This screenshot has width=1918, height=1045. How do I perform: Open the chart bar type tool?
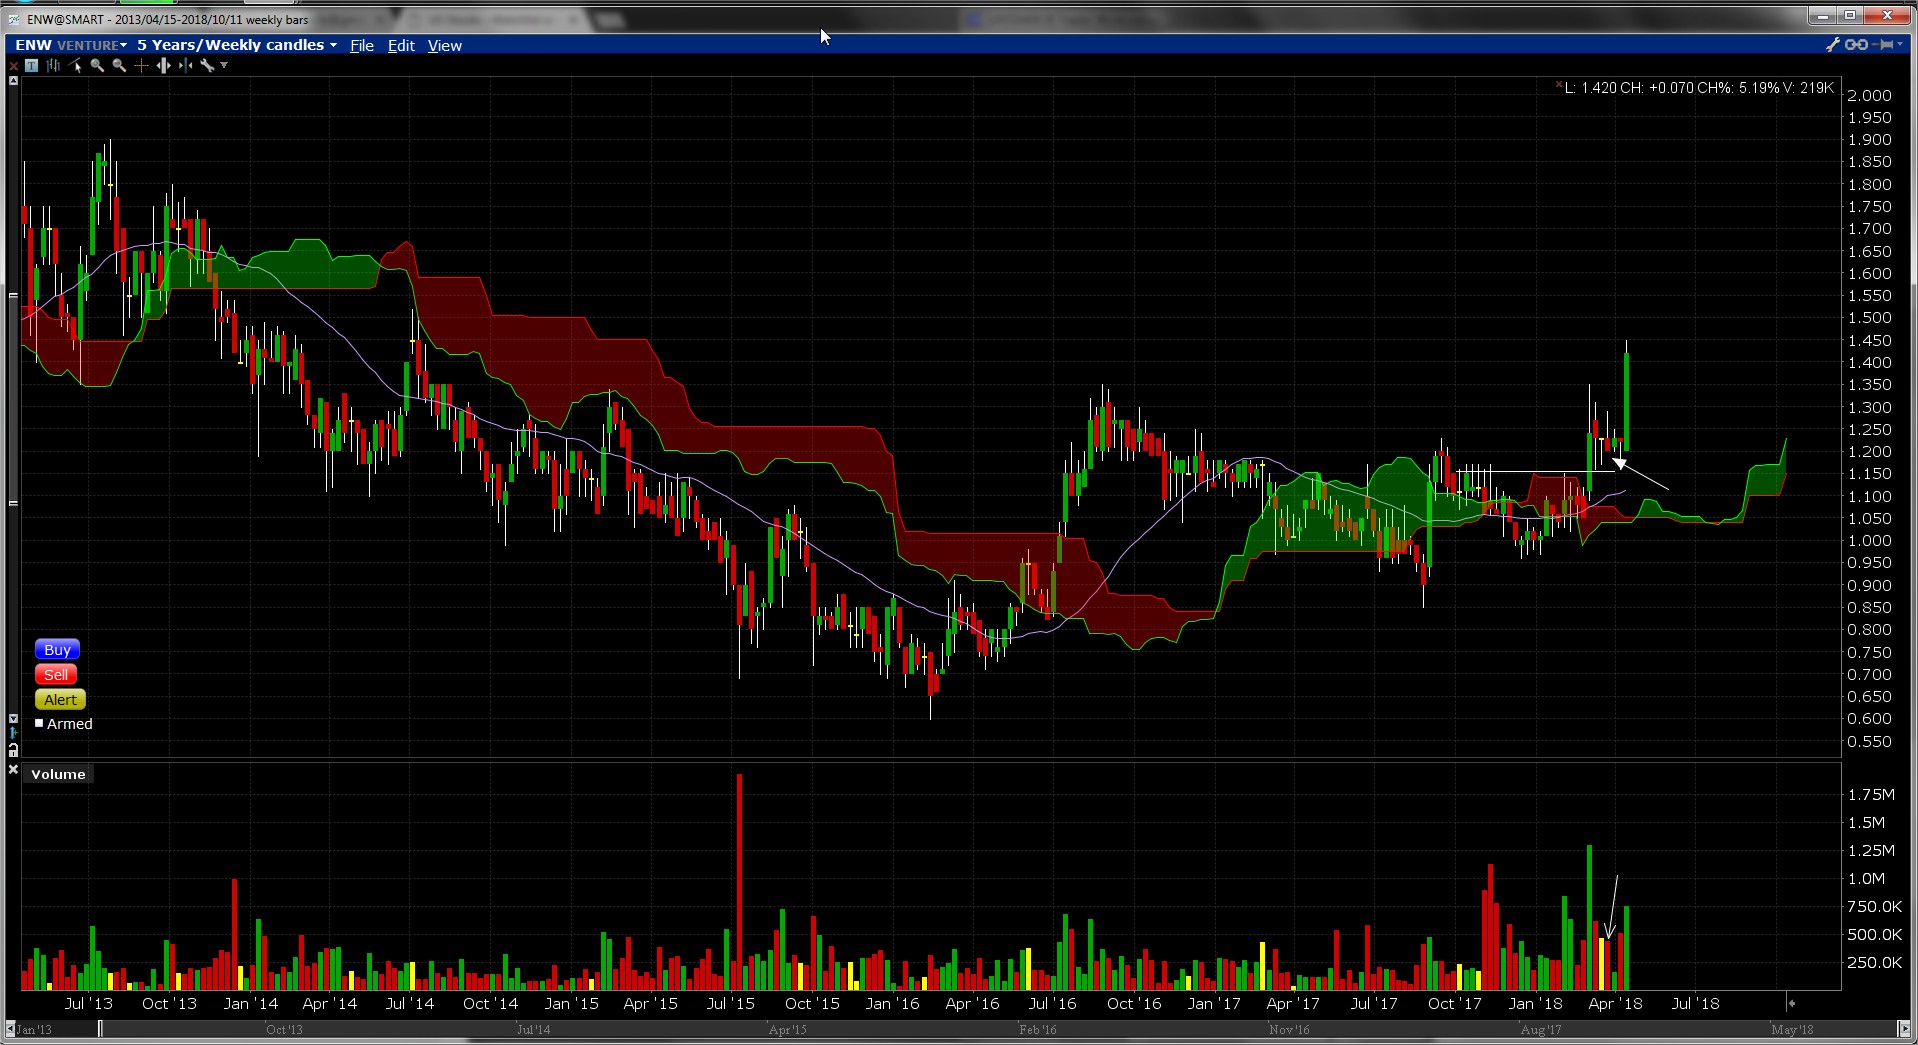(x=53, y=66)
